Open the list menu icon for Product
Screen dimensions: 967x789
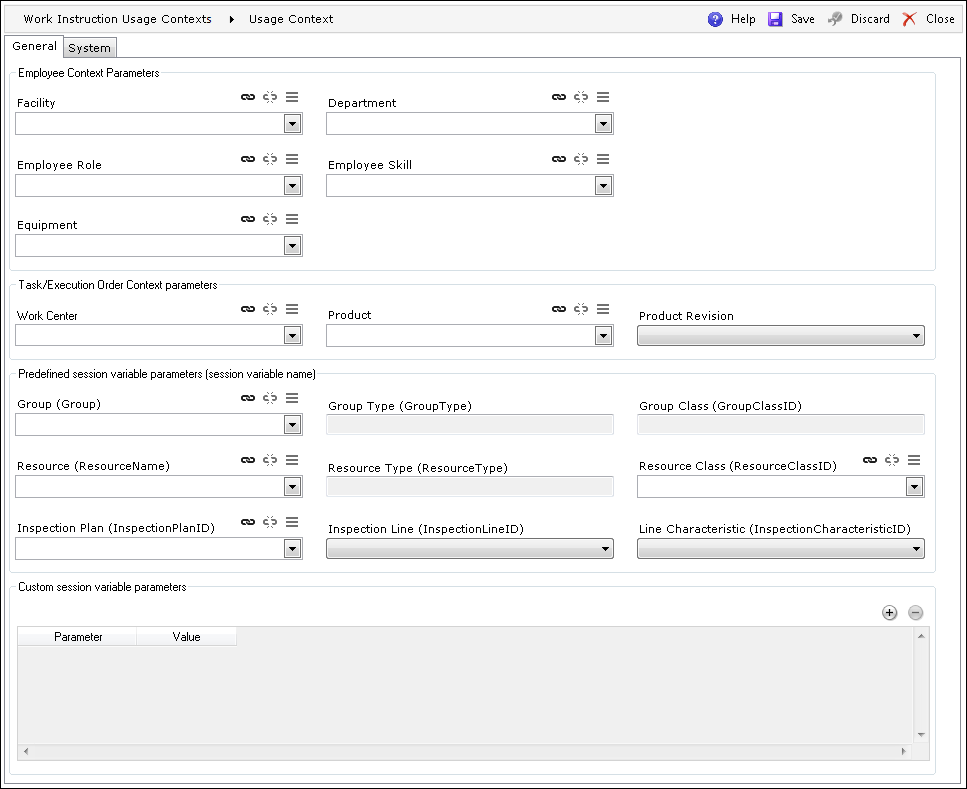point(603,309)
